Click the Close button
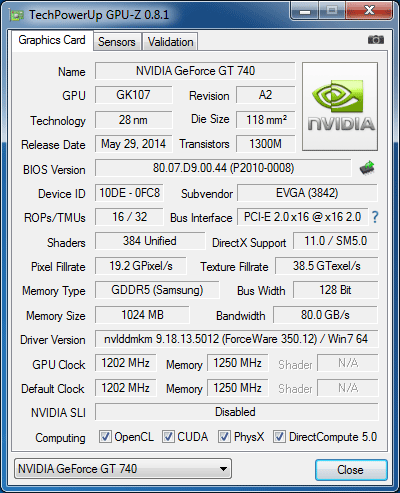 point(351,470)
